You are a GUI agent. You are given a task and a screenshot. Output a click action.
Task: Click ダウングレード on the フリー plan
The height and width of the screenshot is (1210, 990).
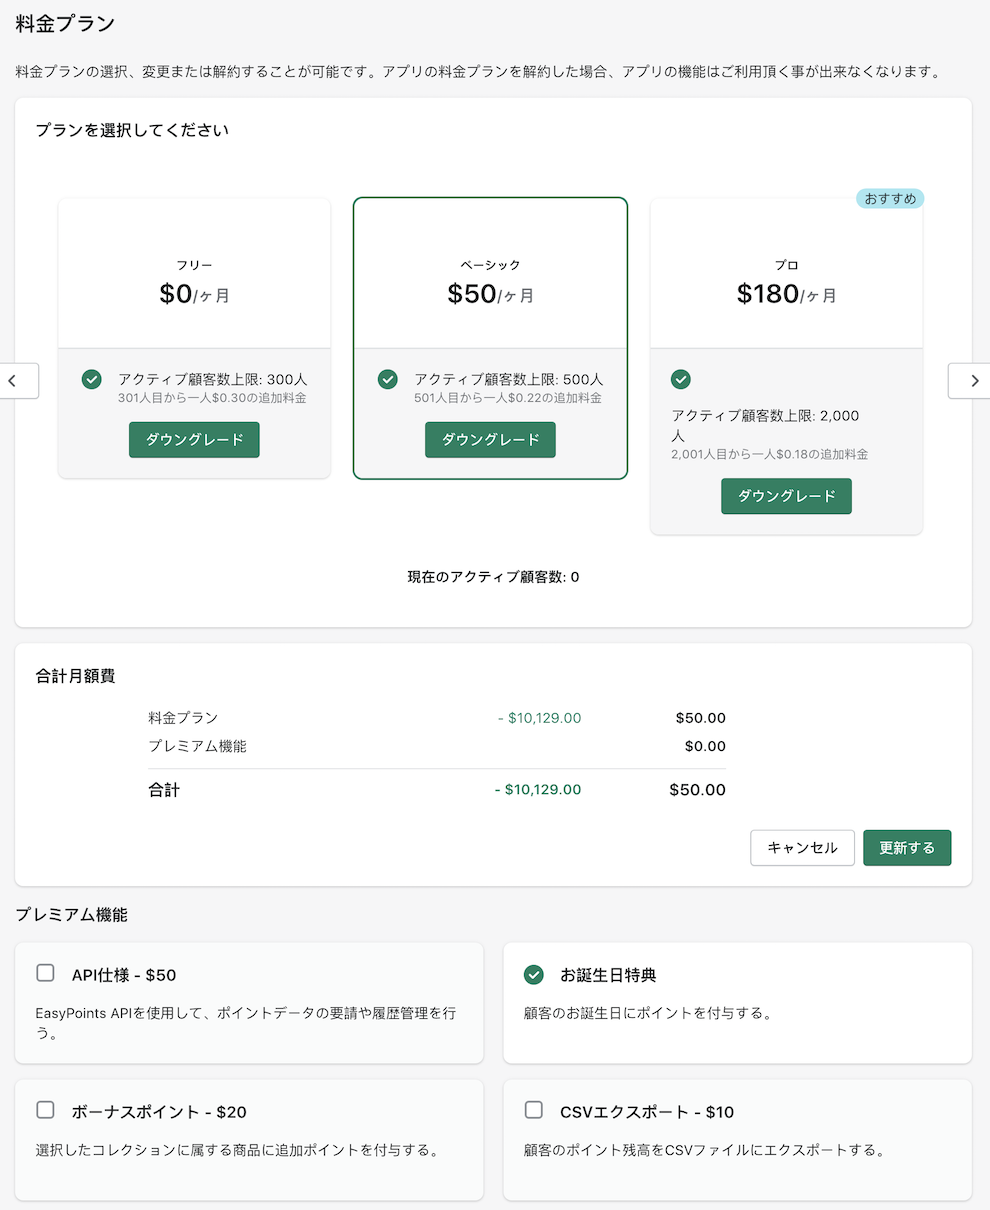194,439
